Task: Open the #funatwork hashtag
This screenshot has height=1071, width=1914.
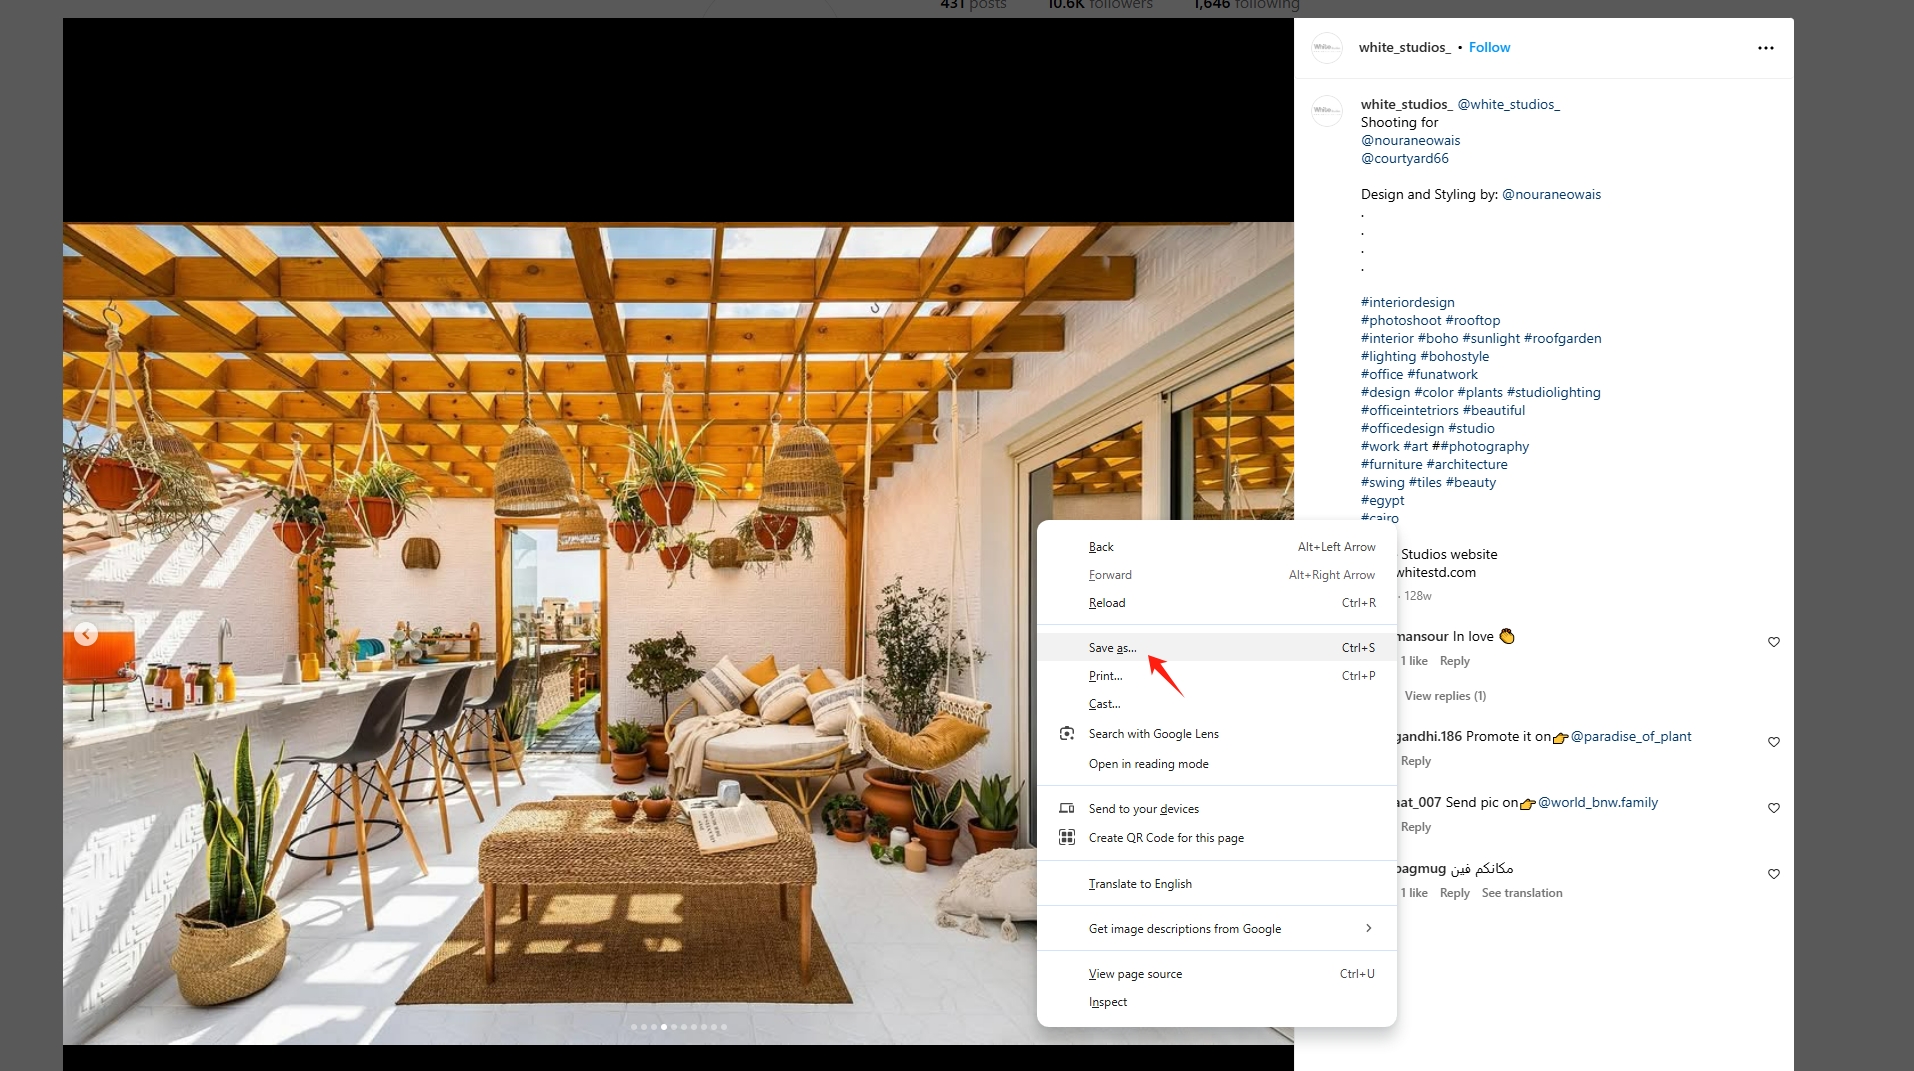Action: (1442, 374)
